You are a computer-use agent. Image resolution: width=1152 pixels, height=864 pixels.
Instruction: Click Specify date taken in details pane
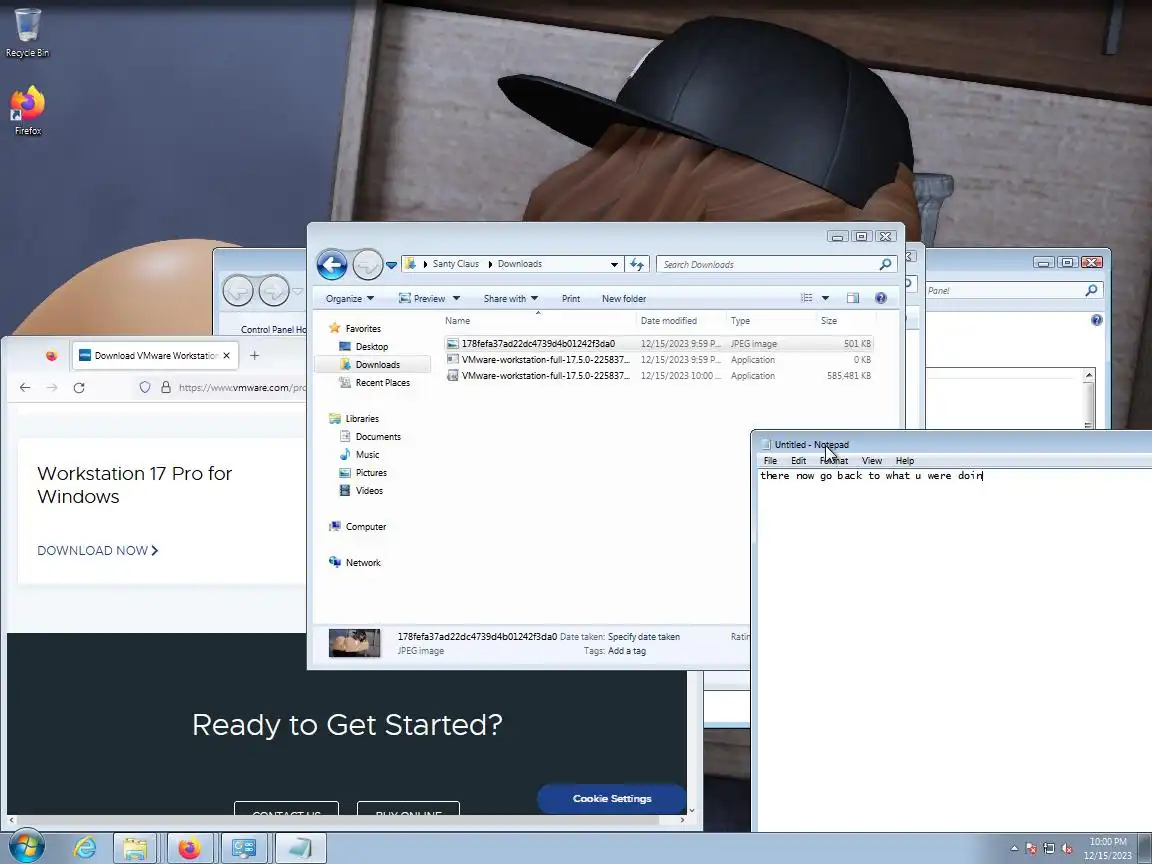pos(644,637)
